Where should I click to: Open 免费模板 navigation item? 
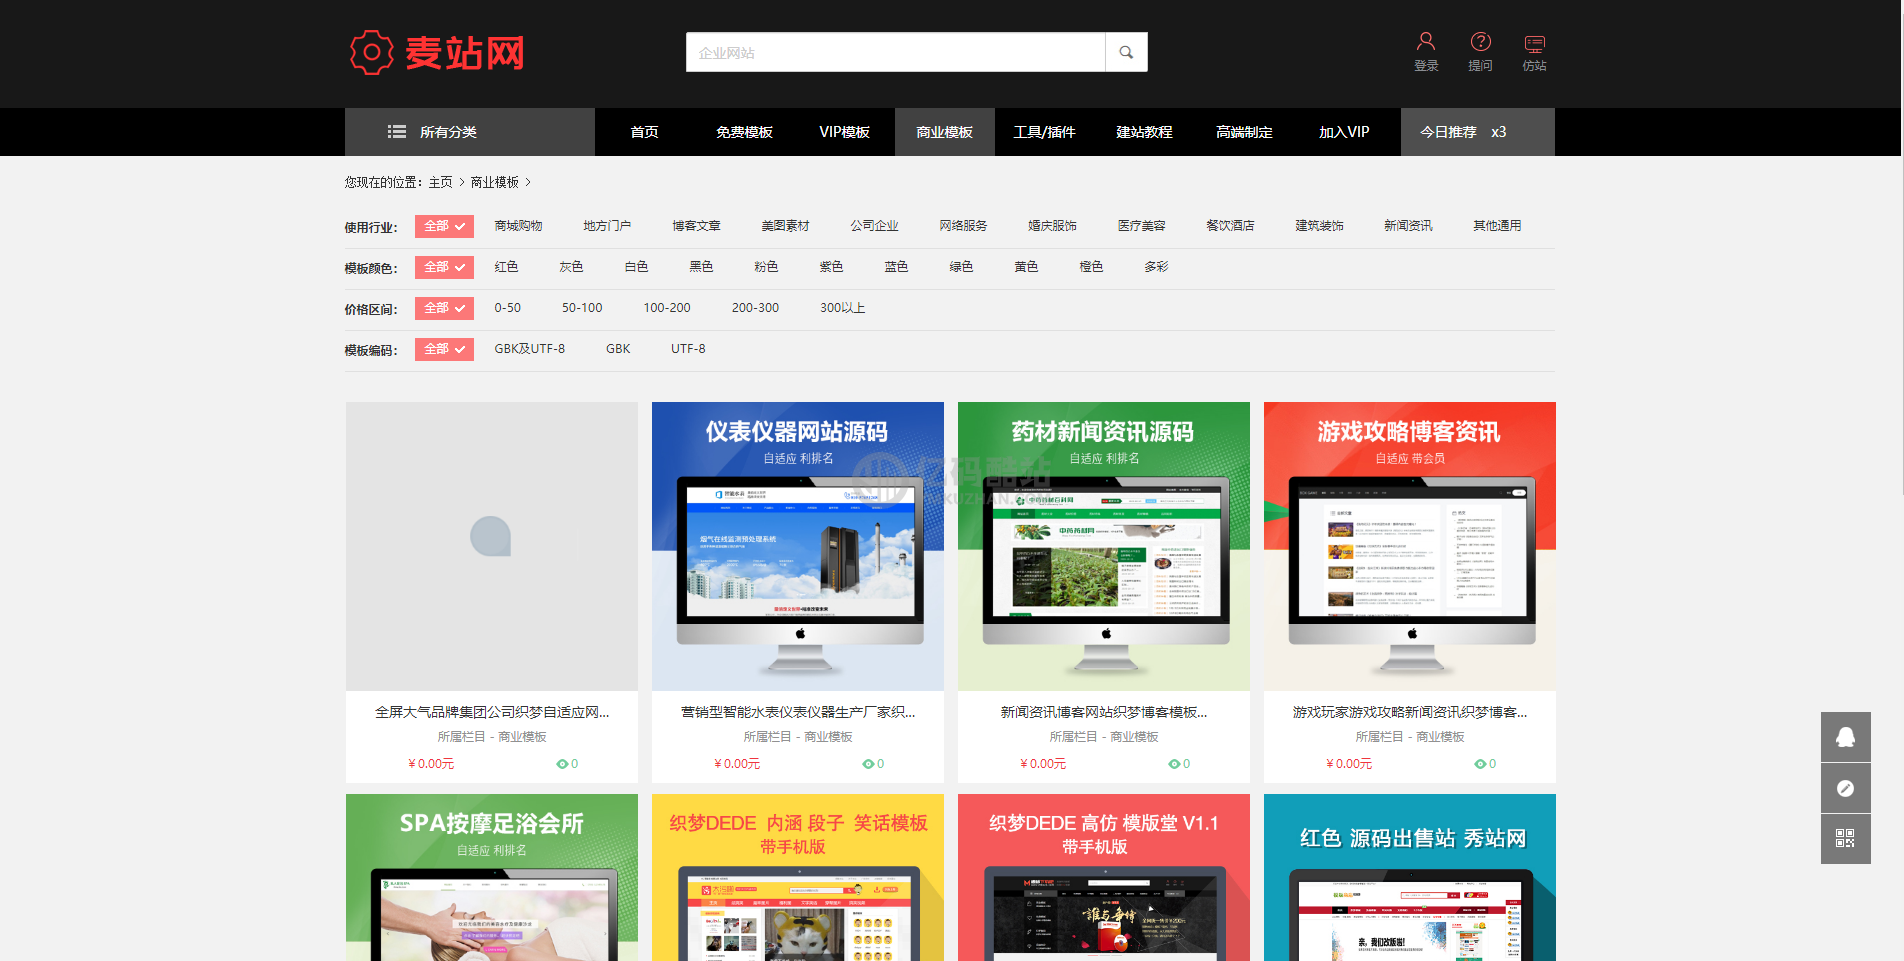[744, 132]
